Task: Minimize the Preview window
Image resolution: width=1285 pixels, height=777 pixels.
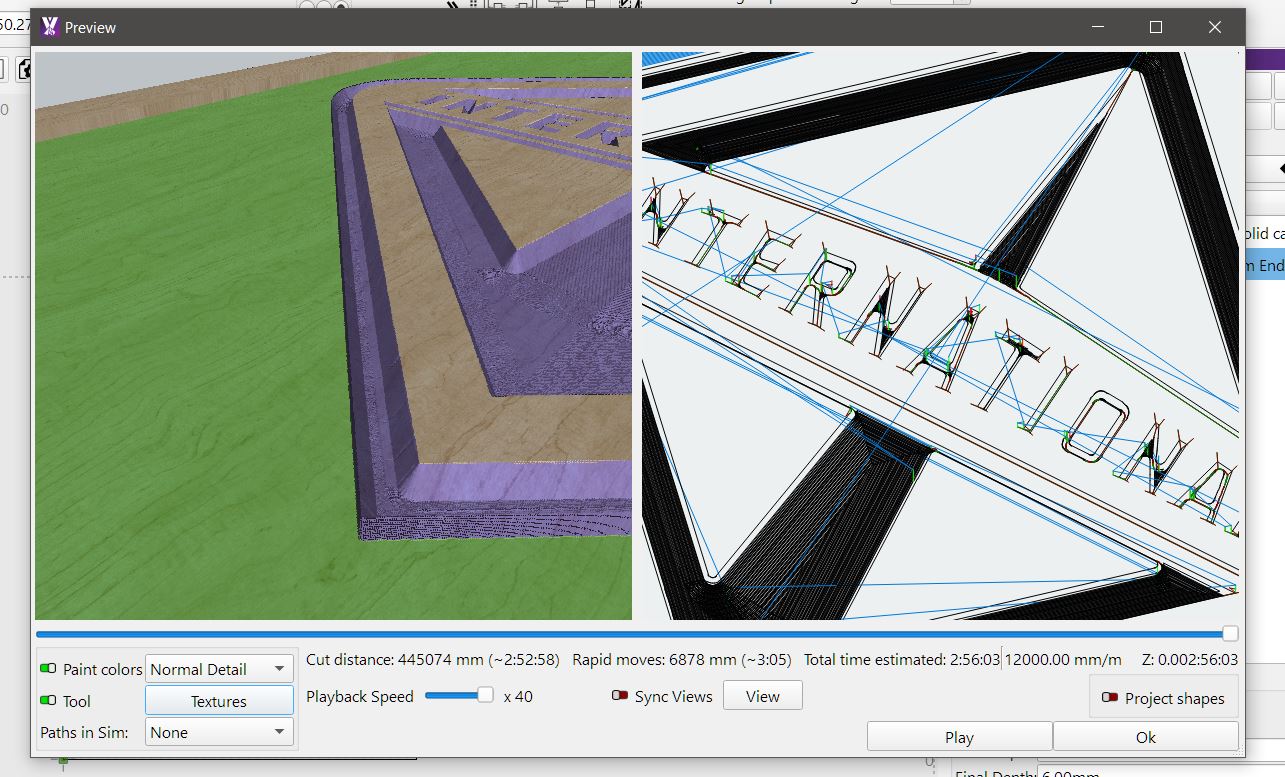Action: click(1097, 28)
